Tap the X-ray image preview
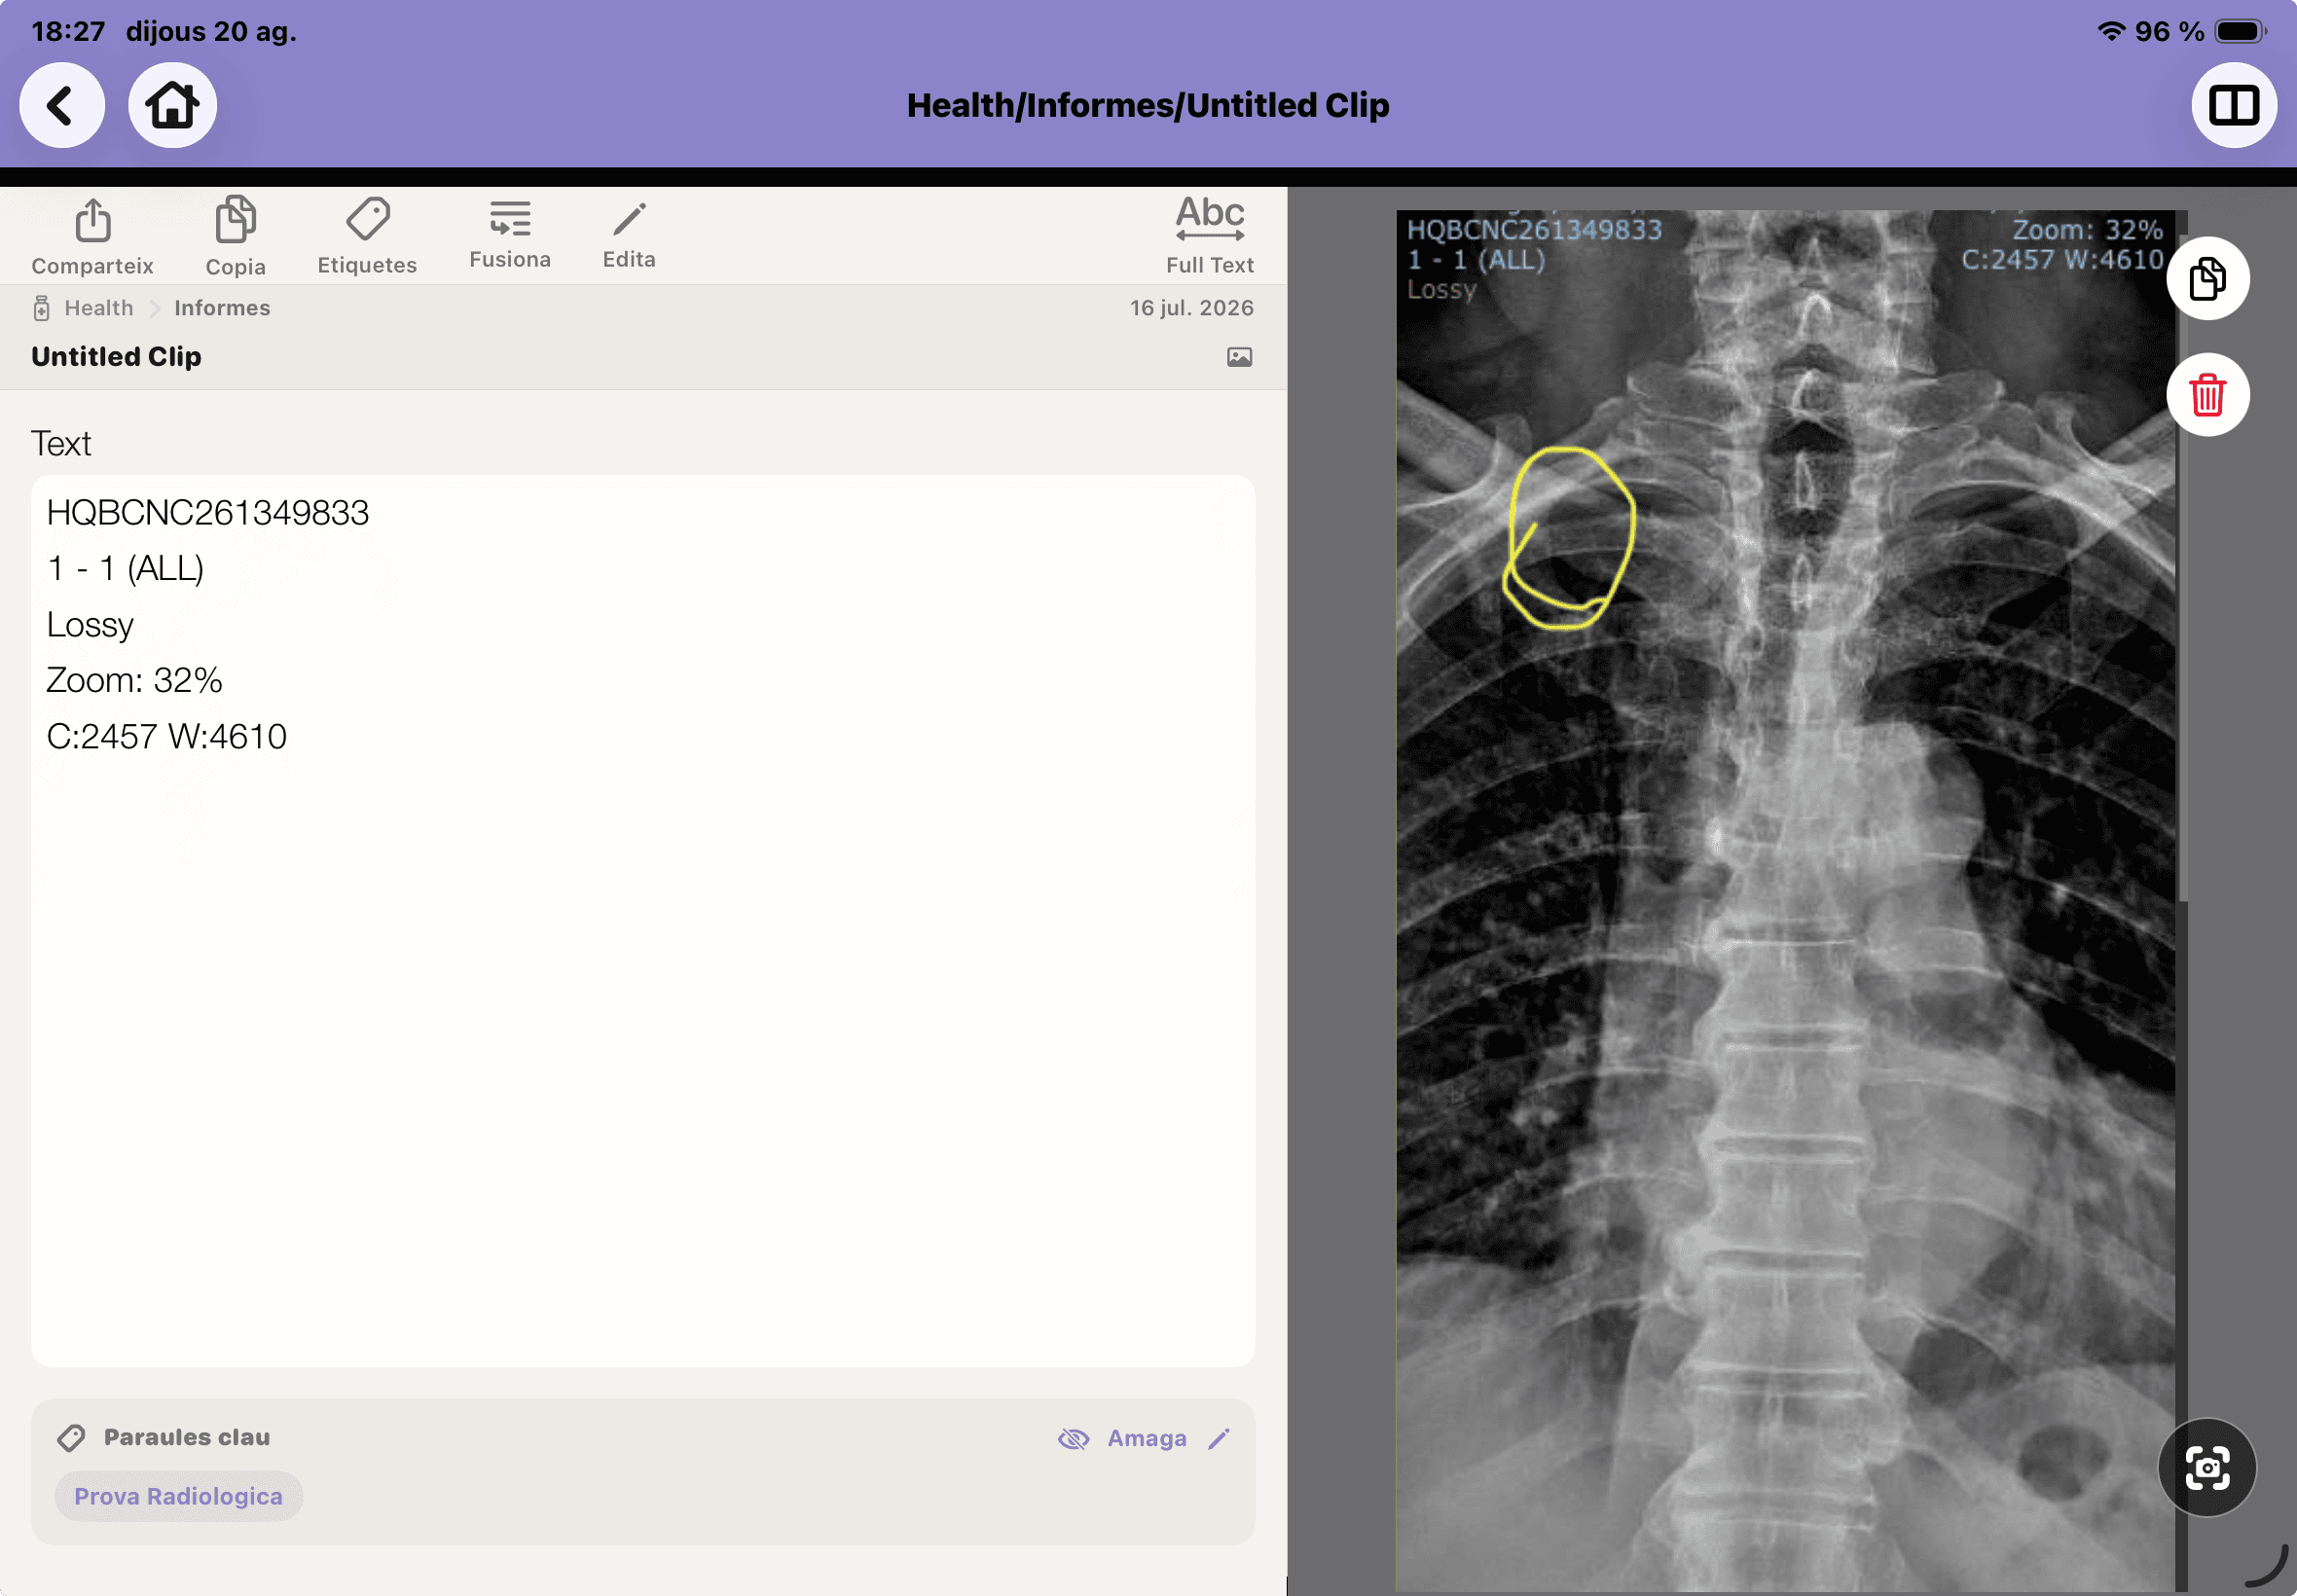This screenshot has height=1596, width=2297. tap(1784, 899)
